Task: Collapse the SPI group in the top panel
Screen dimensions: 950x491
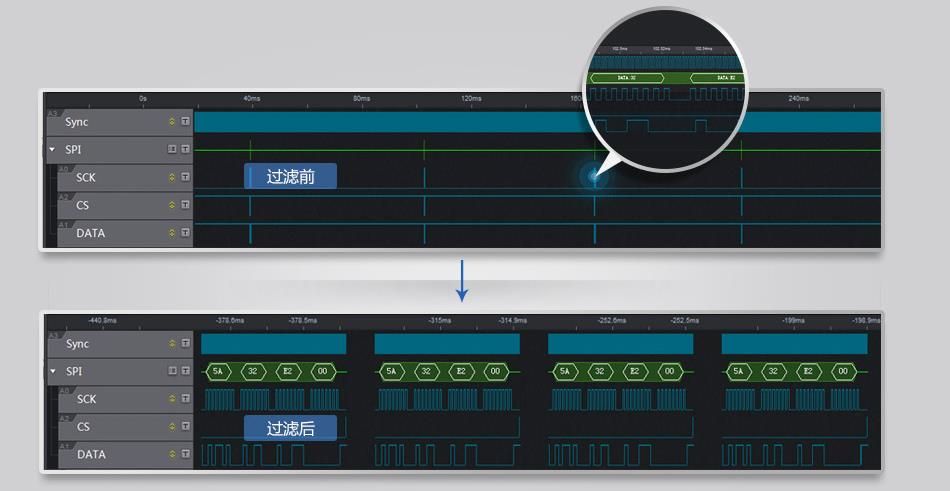Action: click(52, 149)
